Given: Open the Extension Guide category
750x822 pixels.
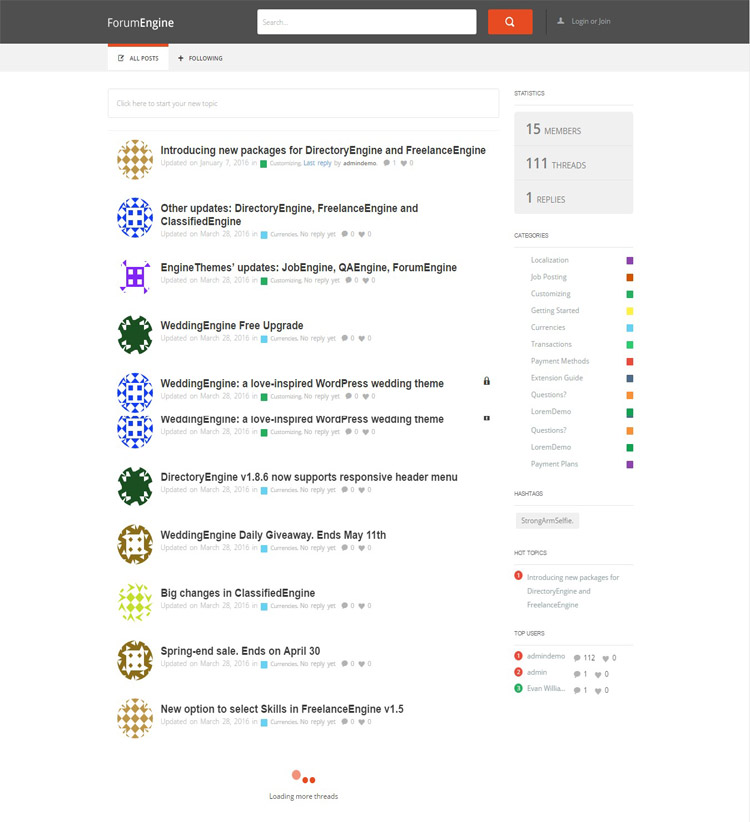Looking at the screenshot, I should (x=557, y=378).
